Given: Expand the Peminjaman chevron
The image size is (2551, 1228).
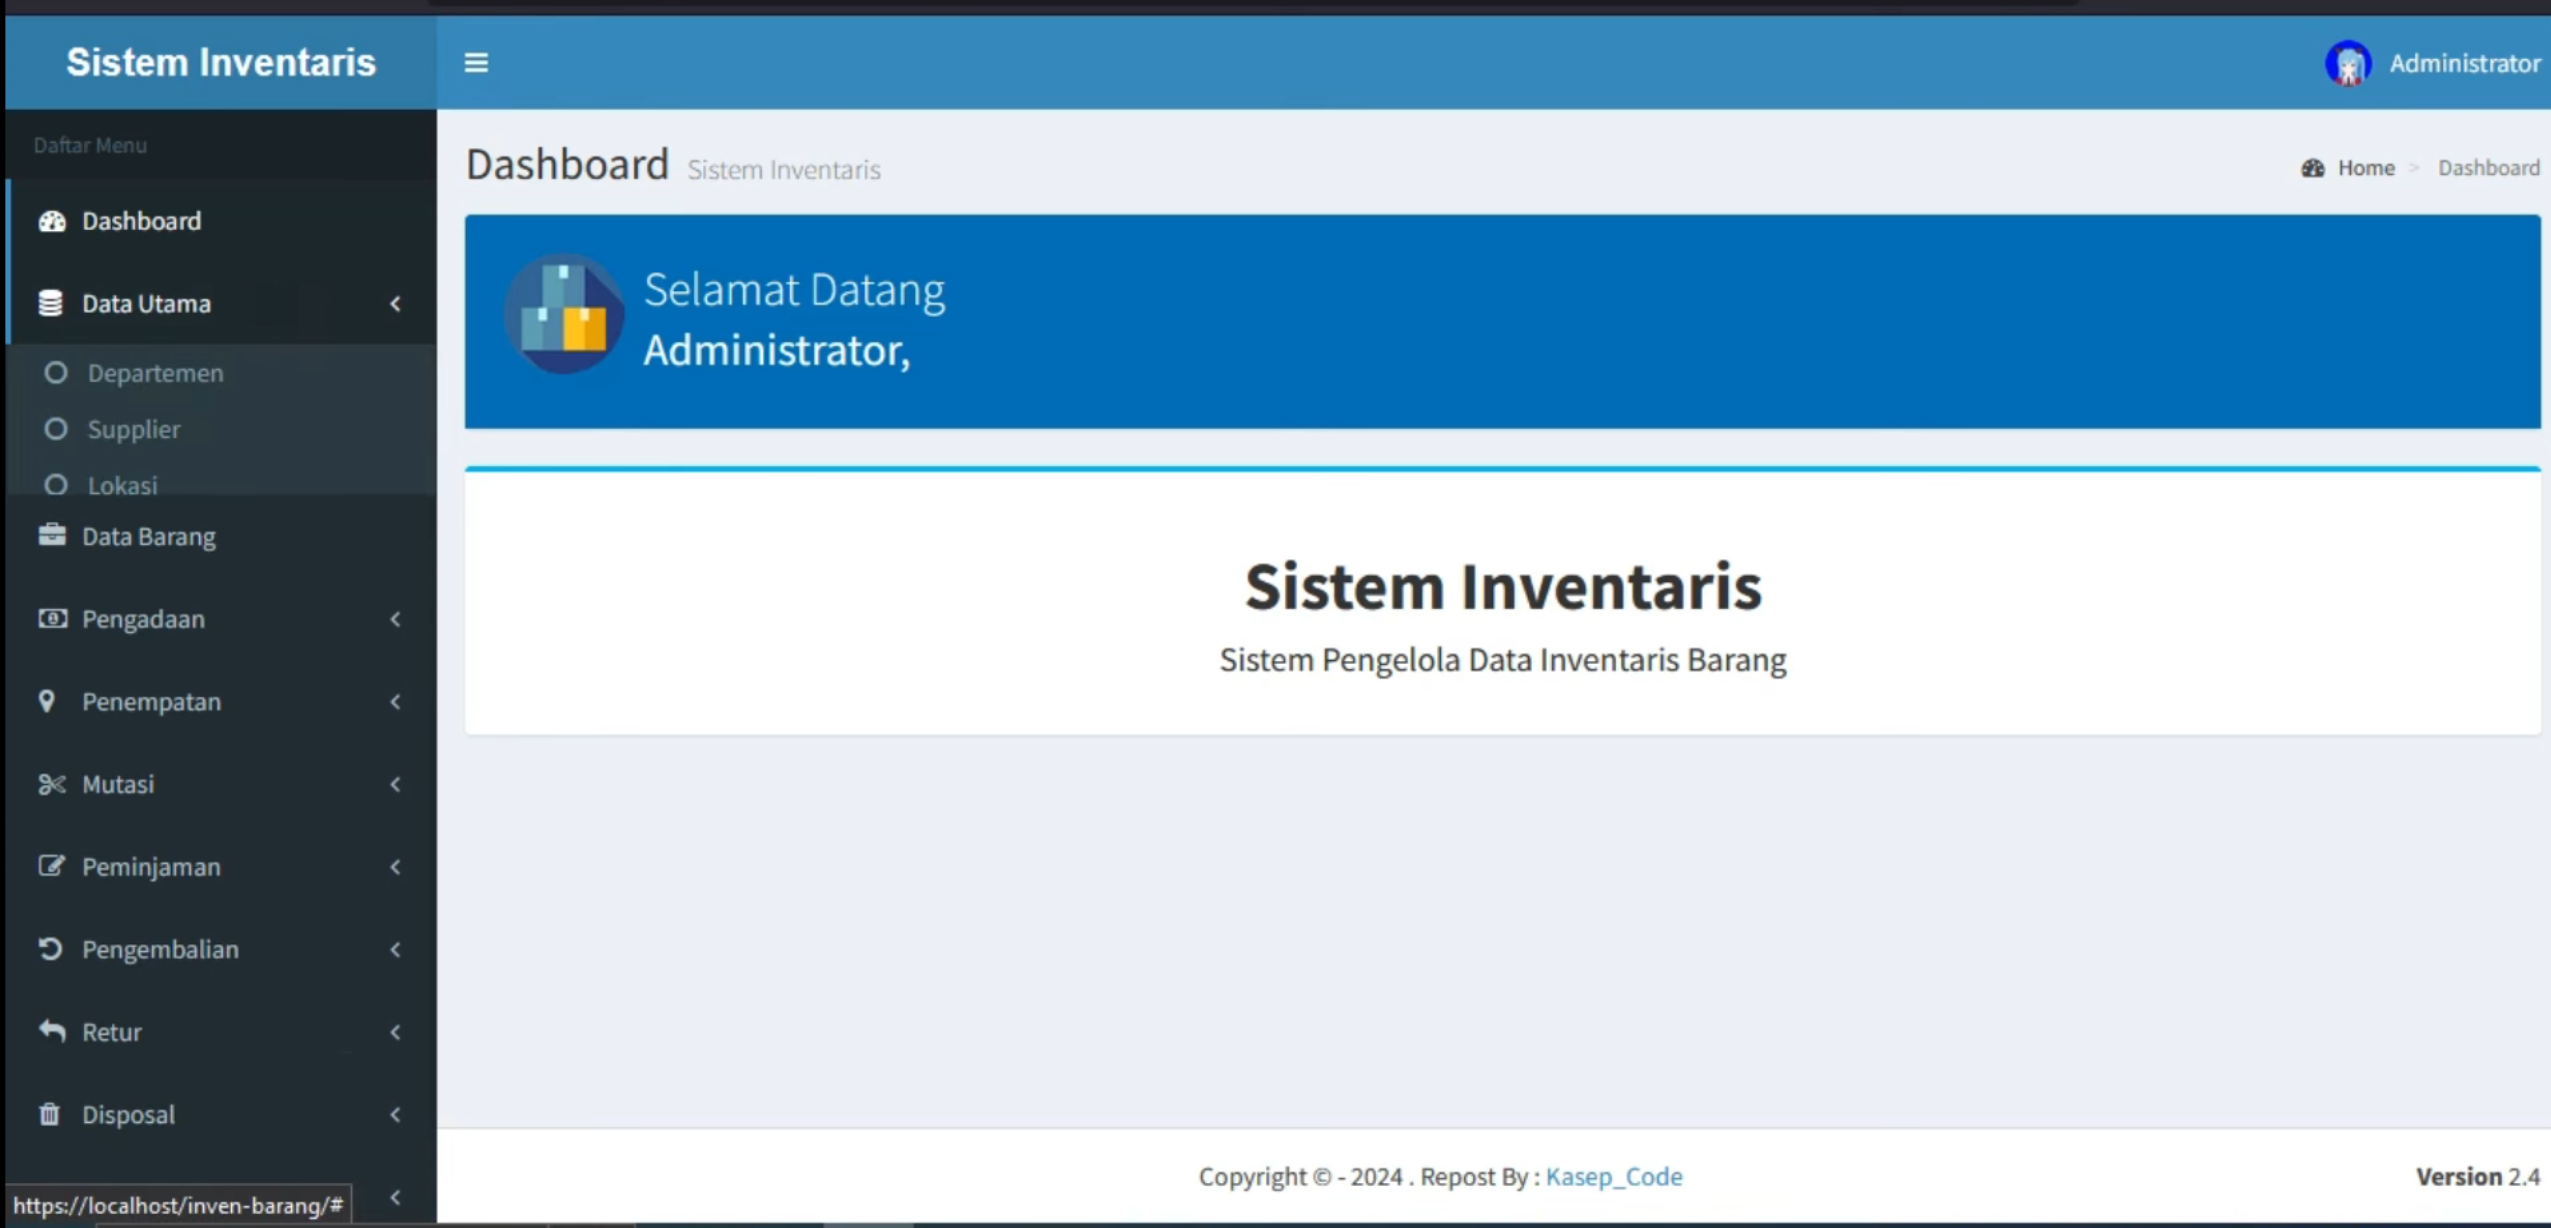Looking at the screenshot, I should click(x=395, y=867).
